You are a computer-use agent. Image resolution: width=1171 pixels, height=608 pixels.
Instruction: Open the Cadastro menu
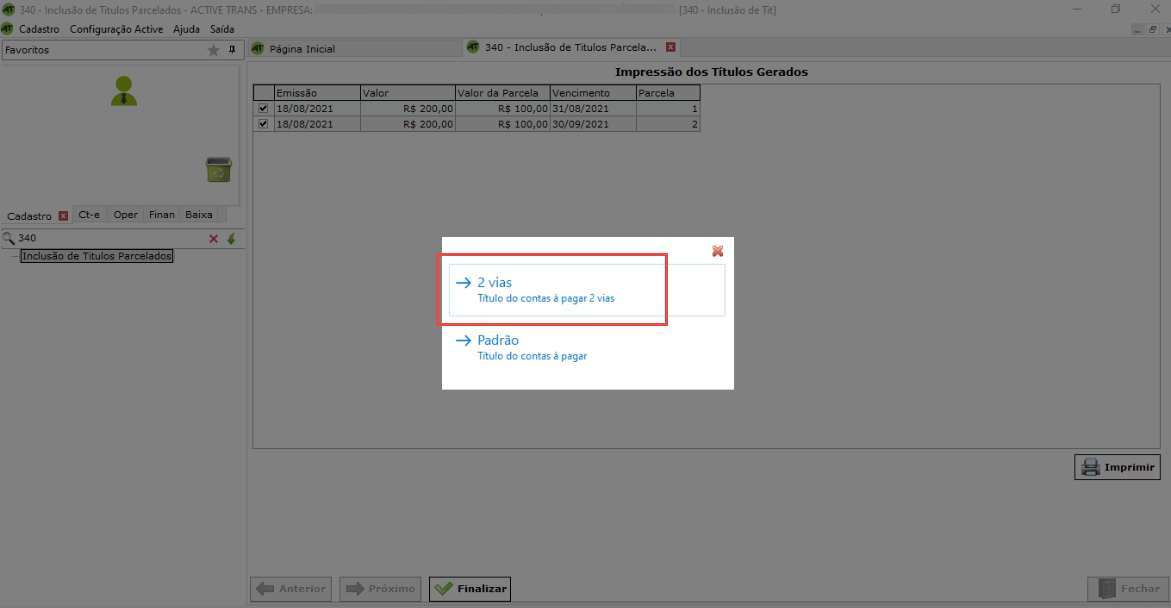(39, 29)
